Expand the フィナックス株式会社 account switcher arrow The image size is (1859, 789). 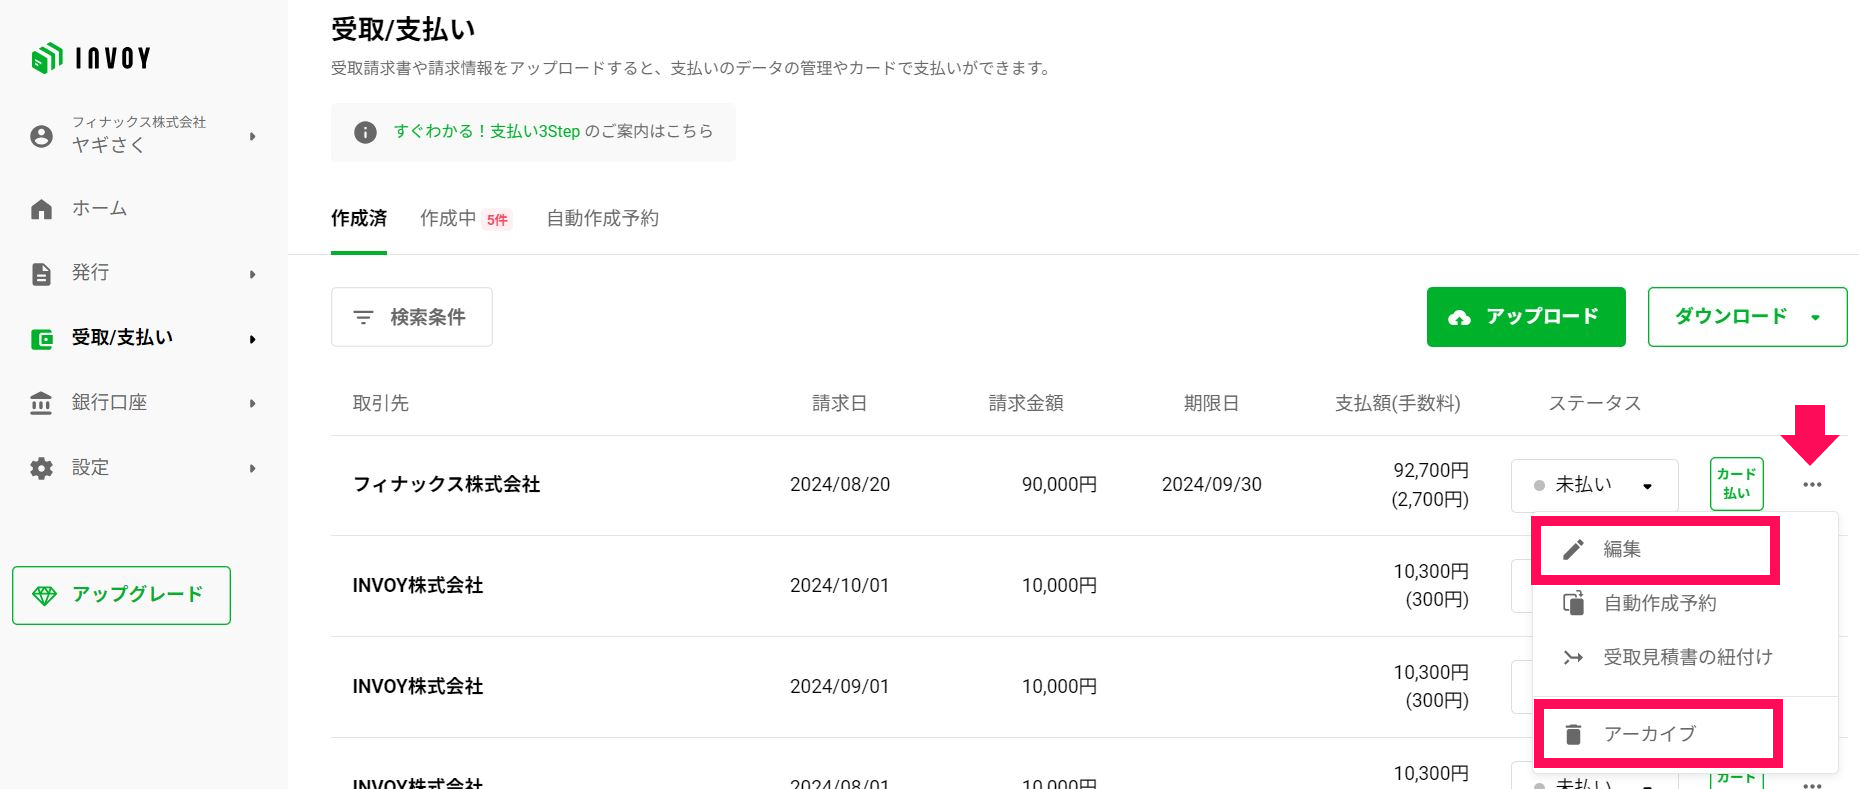click(252, 136)
